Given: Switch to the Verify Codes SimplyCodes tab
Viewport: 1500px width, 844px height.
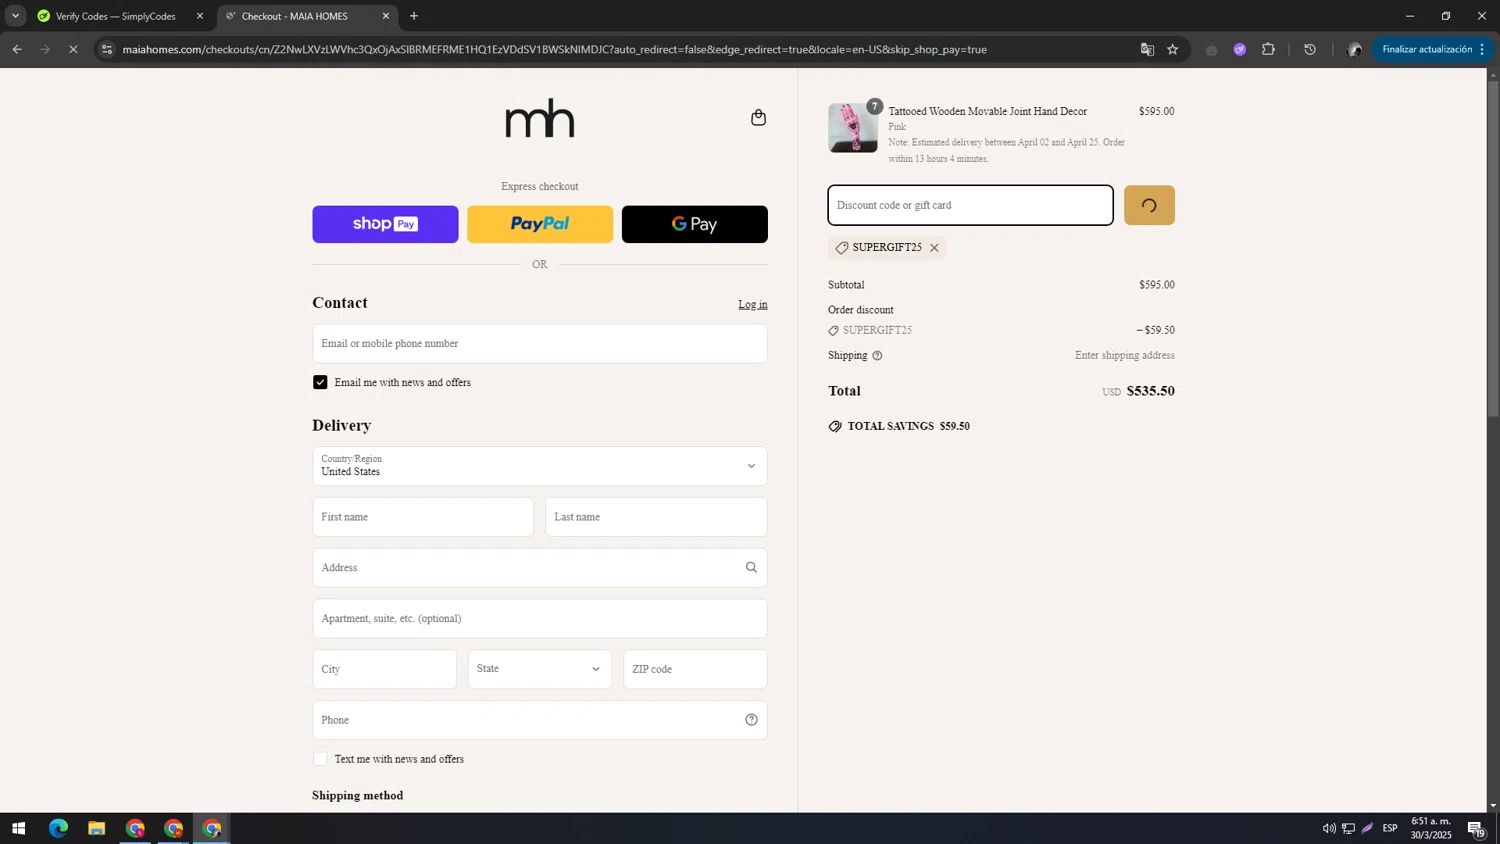Looking at the screenshot, I should [x=119, y=16].
